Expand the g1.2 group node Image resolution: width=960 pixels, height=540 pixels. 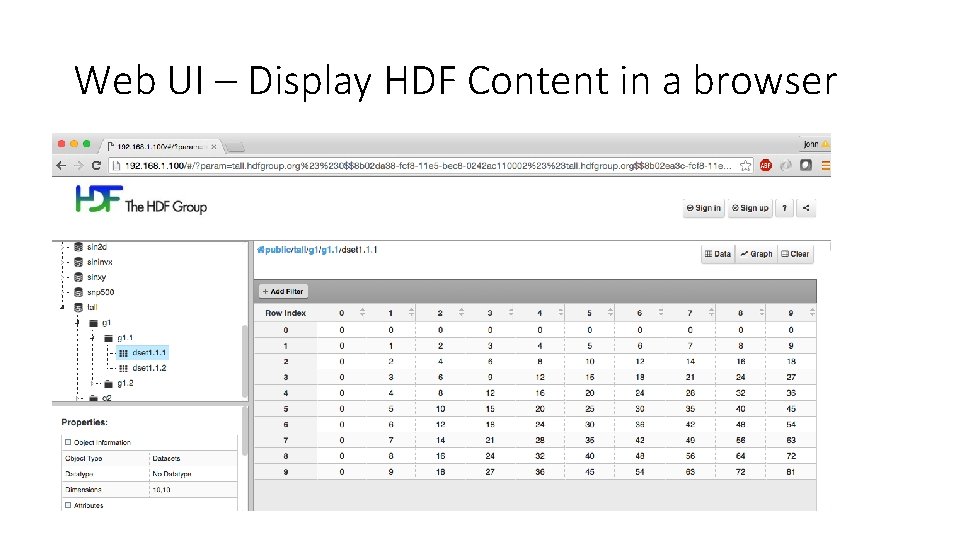(93, 383)
